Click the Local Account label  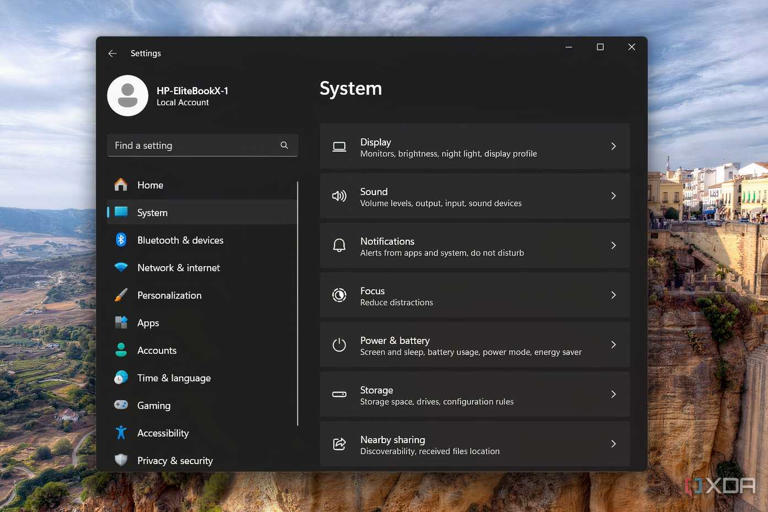coord(183,102)
